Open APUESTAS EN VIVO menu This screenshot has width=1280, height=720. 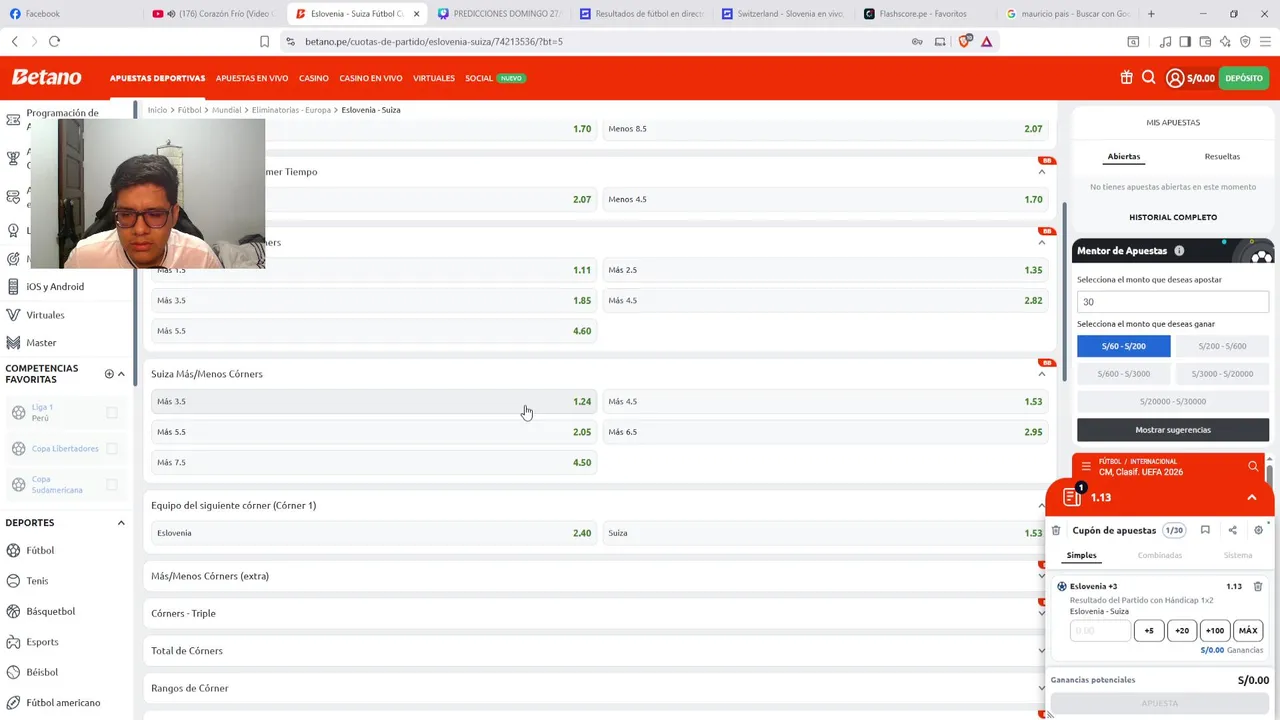[252, 78]
